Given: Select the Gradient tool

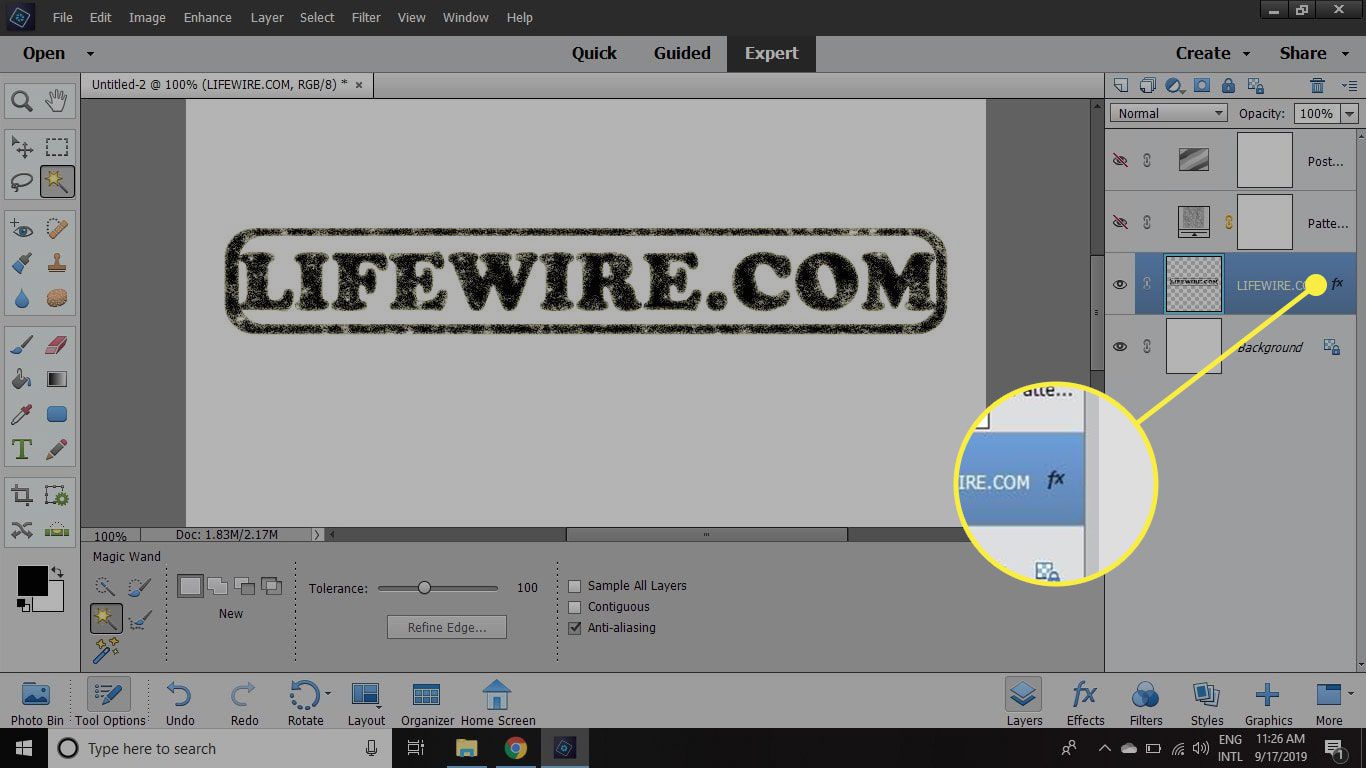Looking at the screenshot, I should coord(57,380).
